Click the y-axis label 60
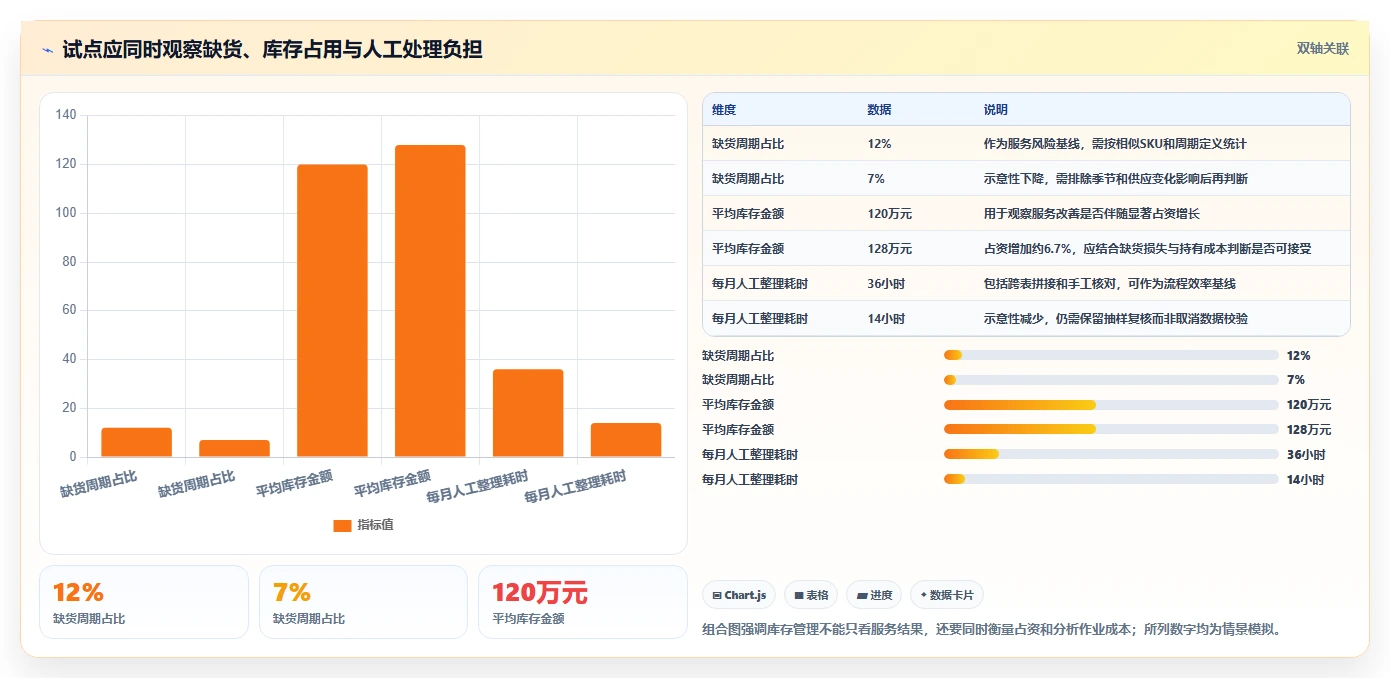 tap(69, 310)
